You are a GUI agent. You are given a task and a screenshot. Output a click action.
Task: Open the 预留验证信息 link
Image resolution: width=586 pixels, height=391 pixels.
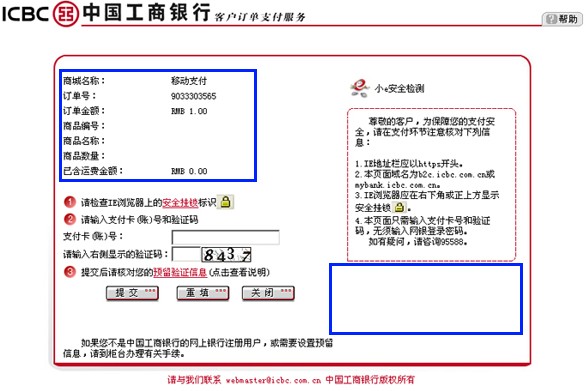pos(180,272)
